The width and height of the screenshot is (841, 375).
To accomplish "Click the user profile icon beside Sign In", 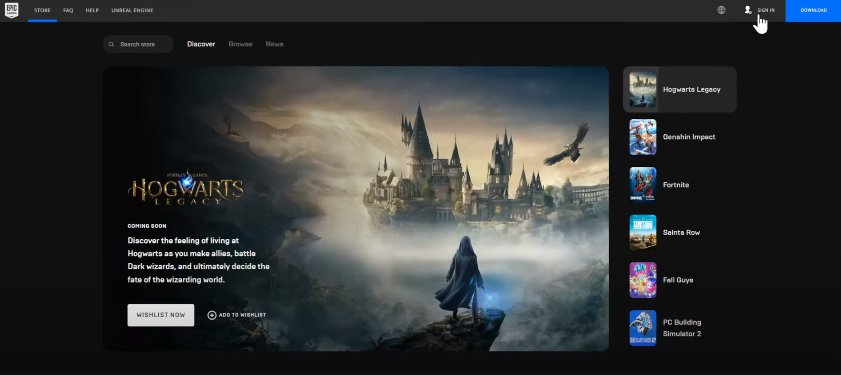I will click(x=748, y=10).
